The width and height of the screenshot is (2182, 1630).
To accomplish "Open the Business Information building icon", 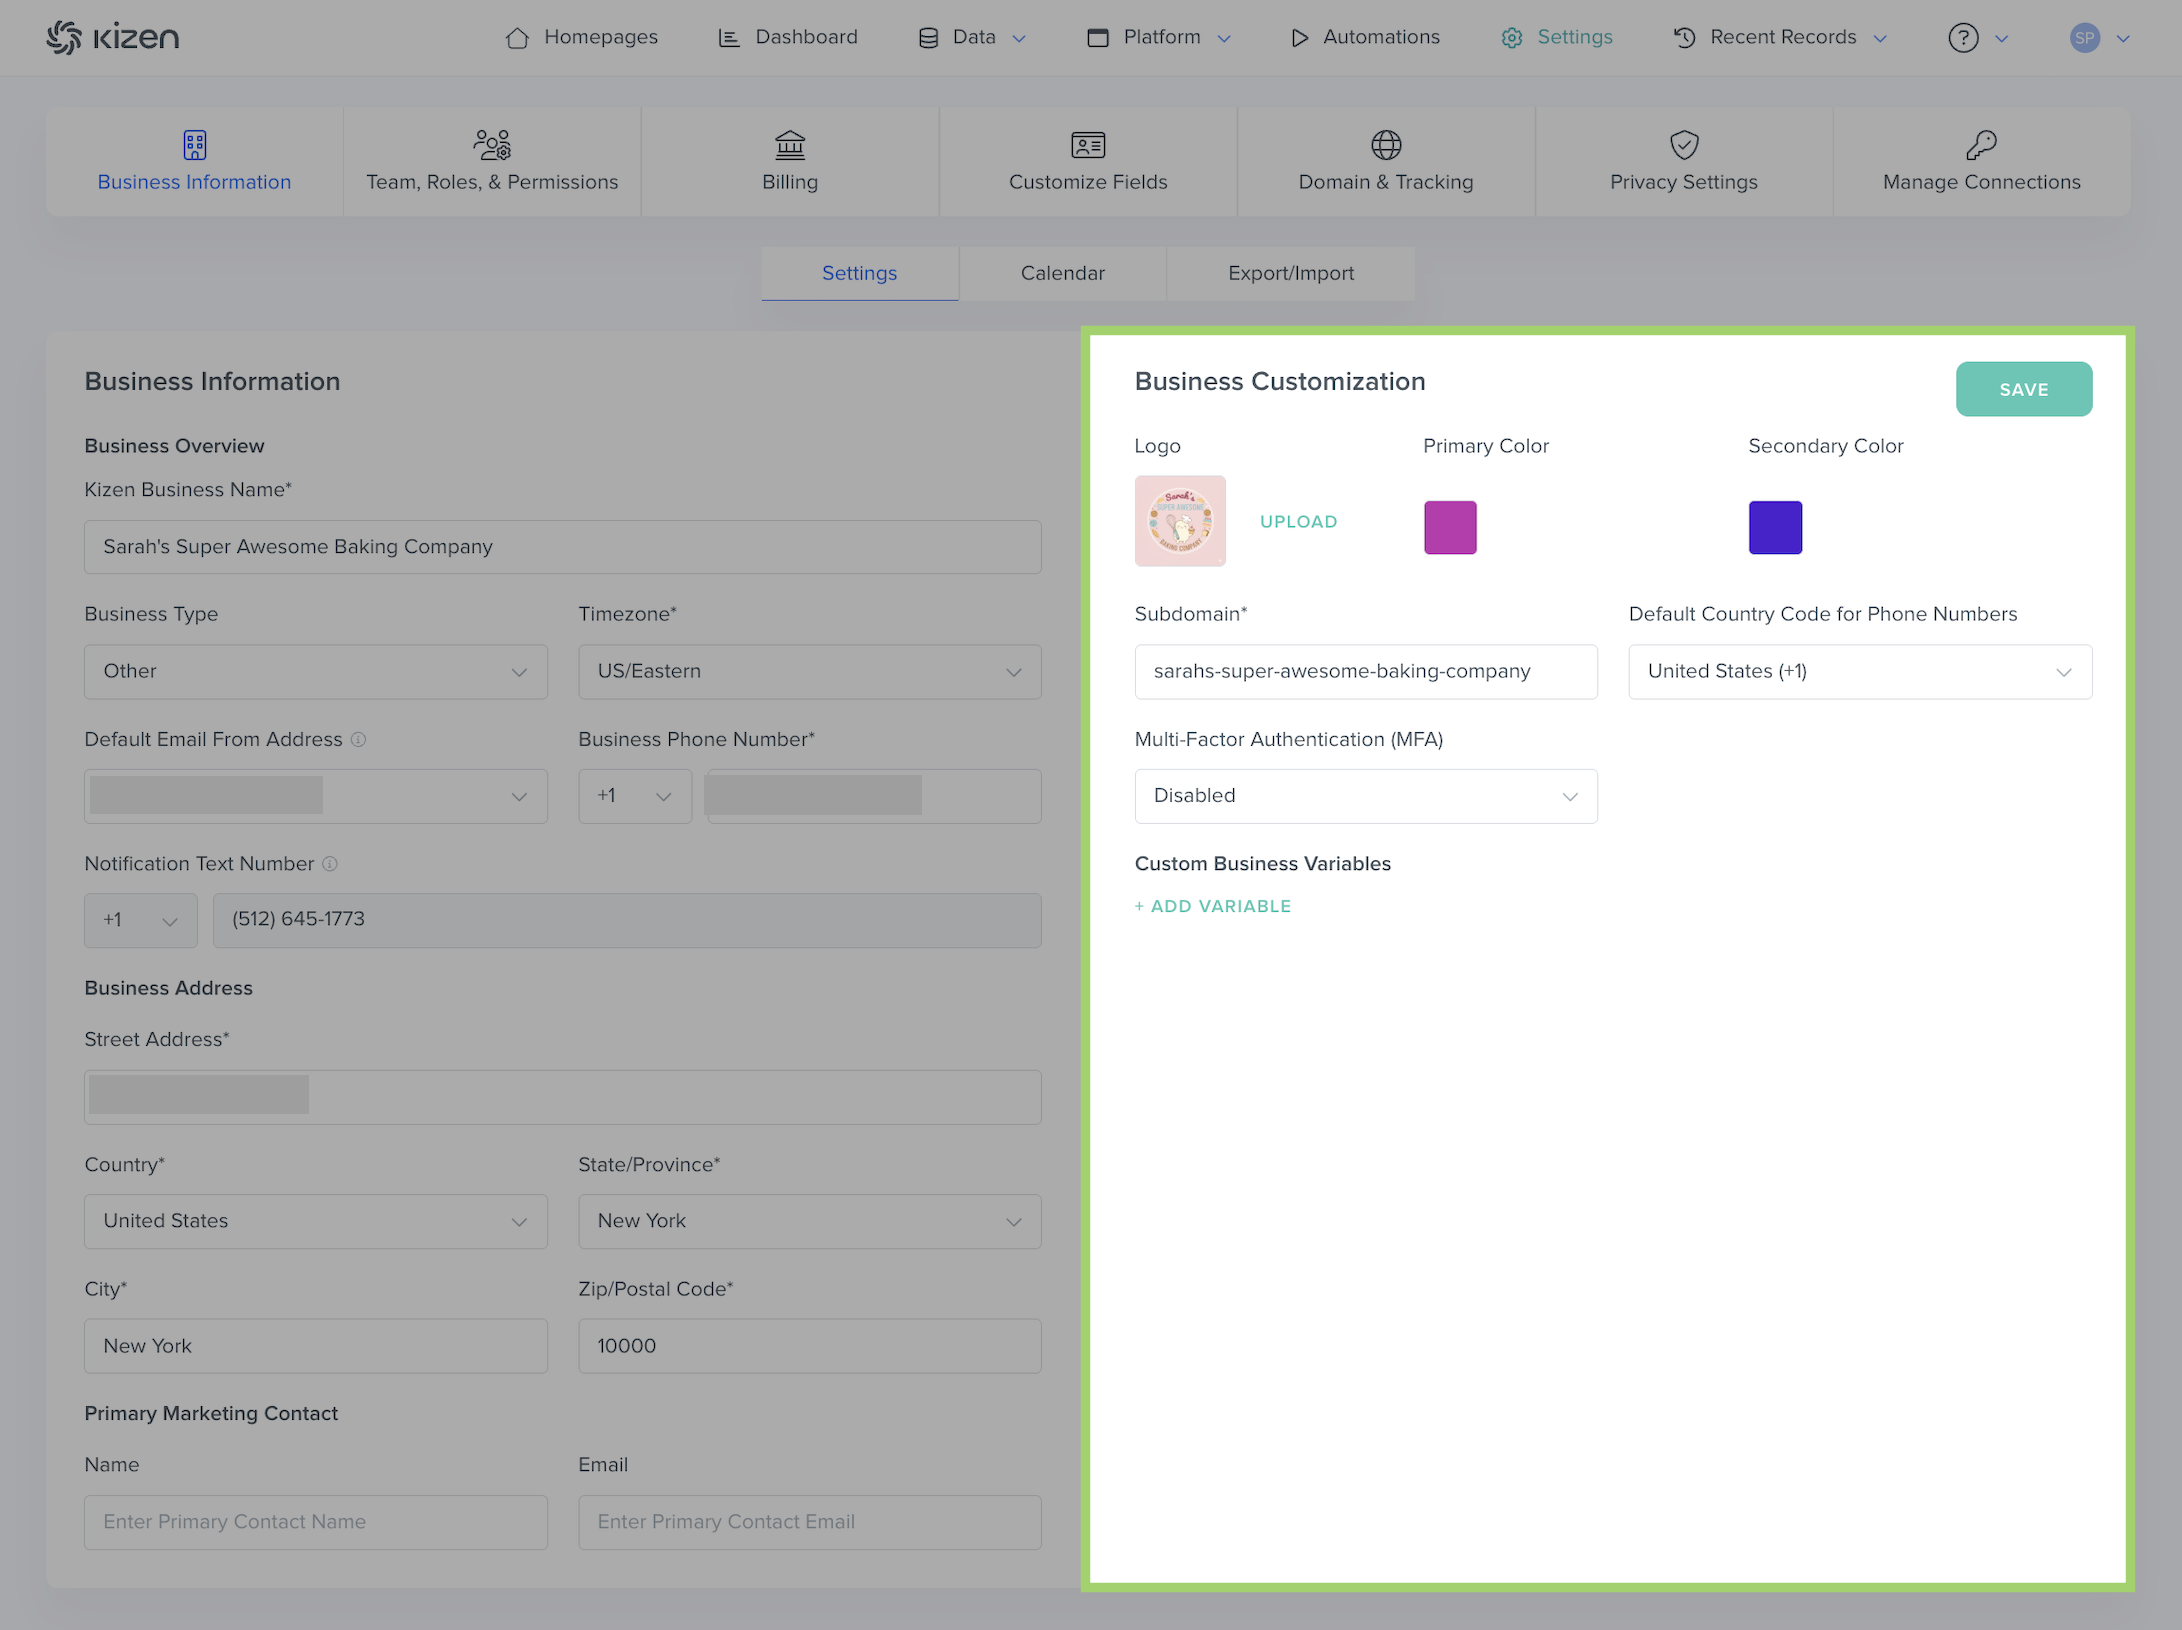I will pos(194,145).
